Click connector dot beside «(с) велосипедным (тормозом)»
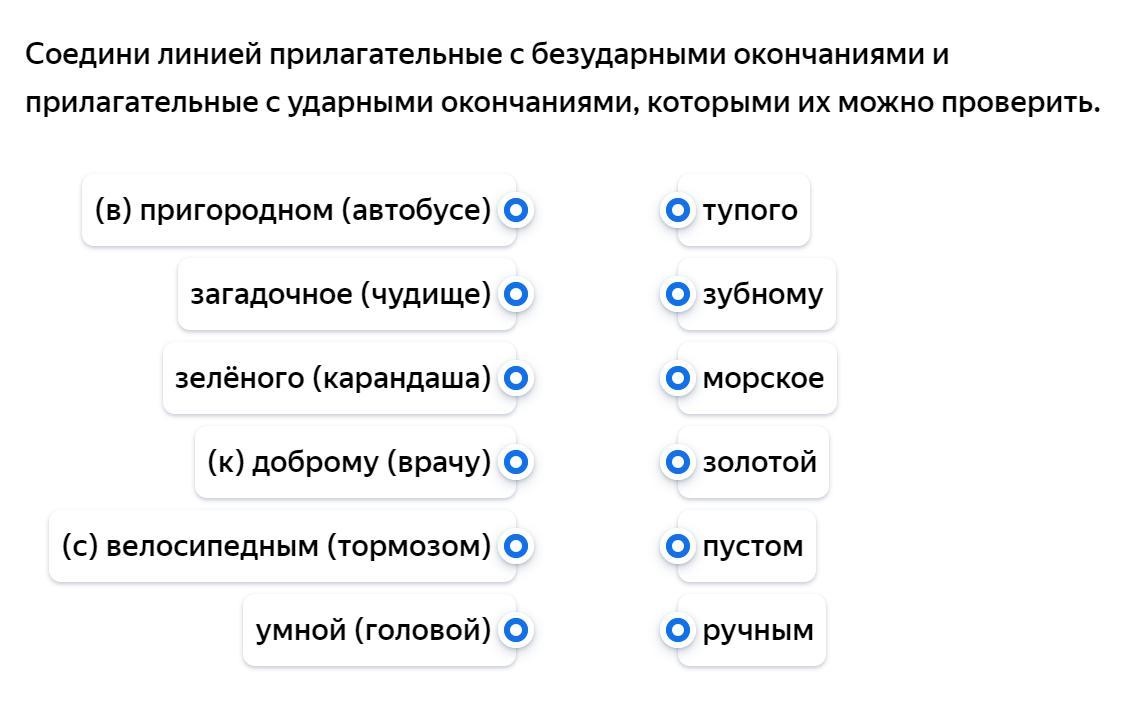Screen dimensions: 1145x703 point(515,547)
